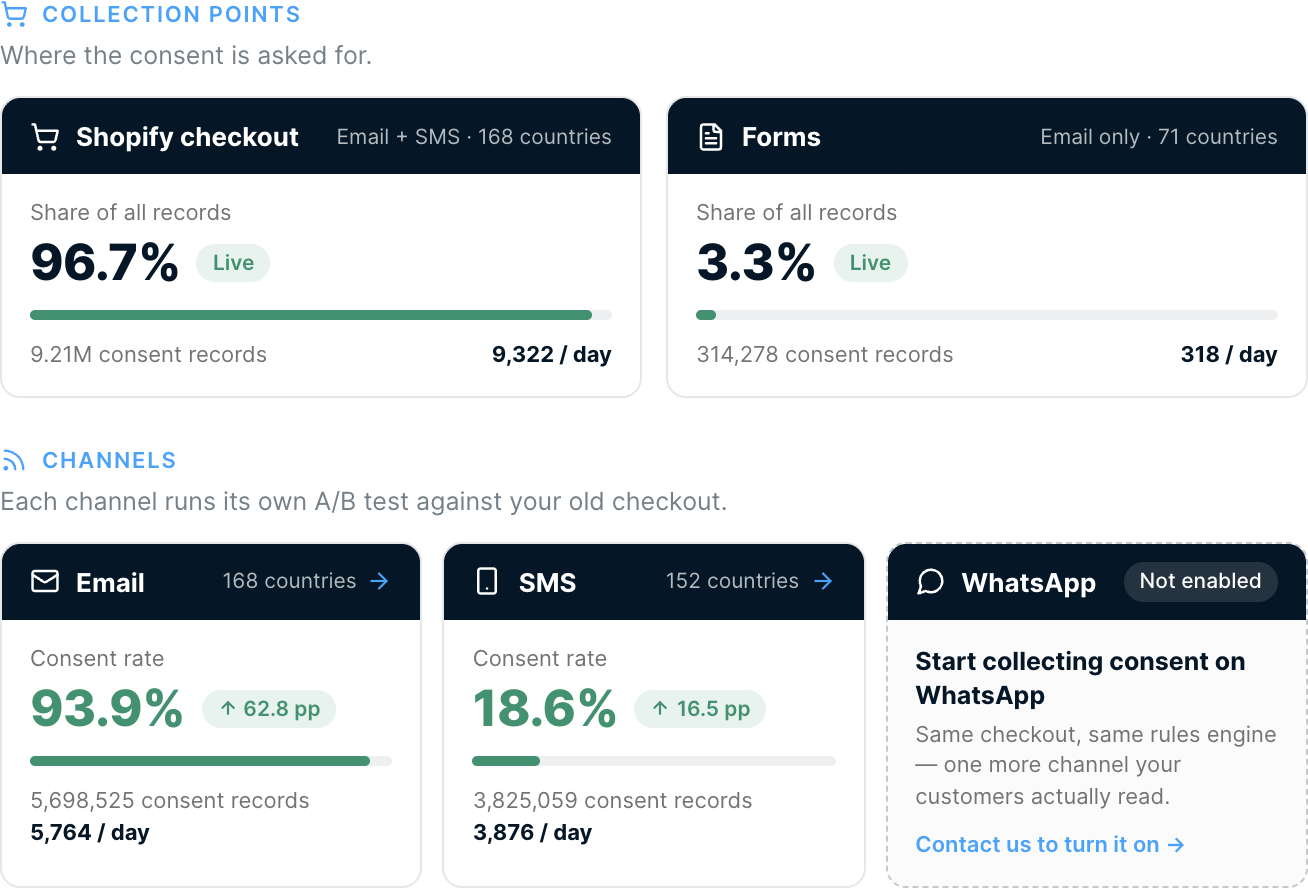Click the WhatsApp chat bubble icon
The image size is (1308, 888).
[930, 582]
